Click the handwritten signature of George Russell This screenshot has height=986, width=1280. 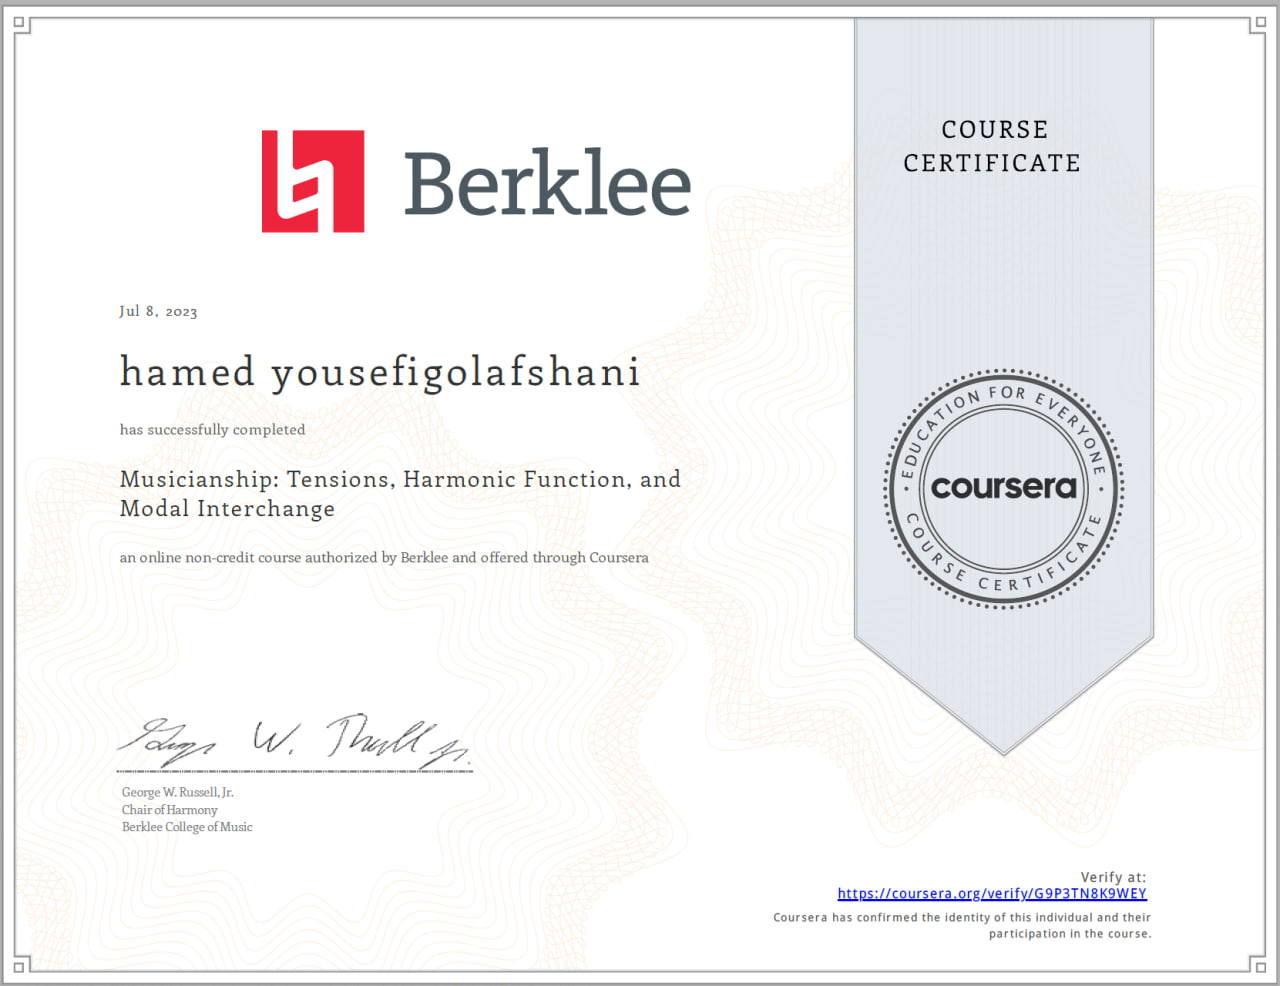[x=294, y=743]
